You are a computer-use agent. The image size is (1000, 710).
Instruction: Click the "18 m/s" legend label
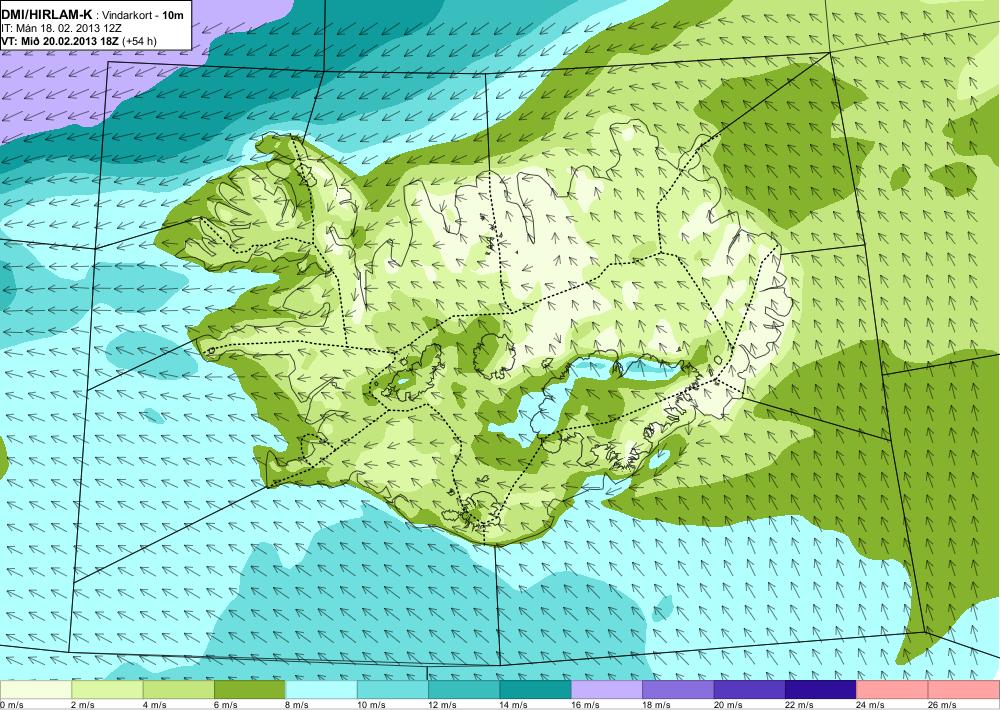click(657, 705)
